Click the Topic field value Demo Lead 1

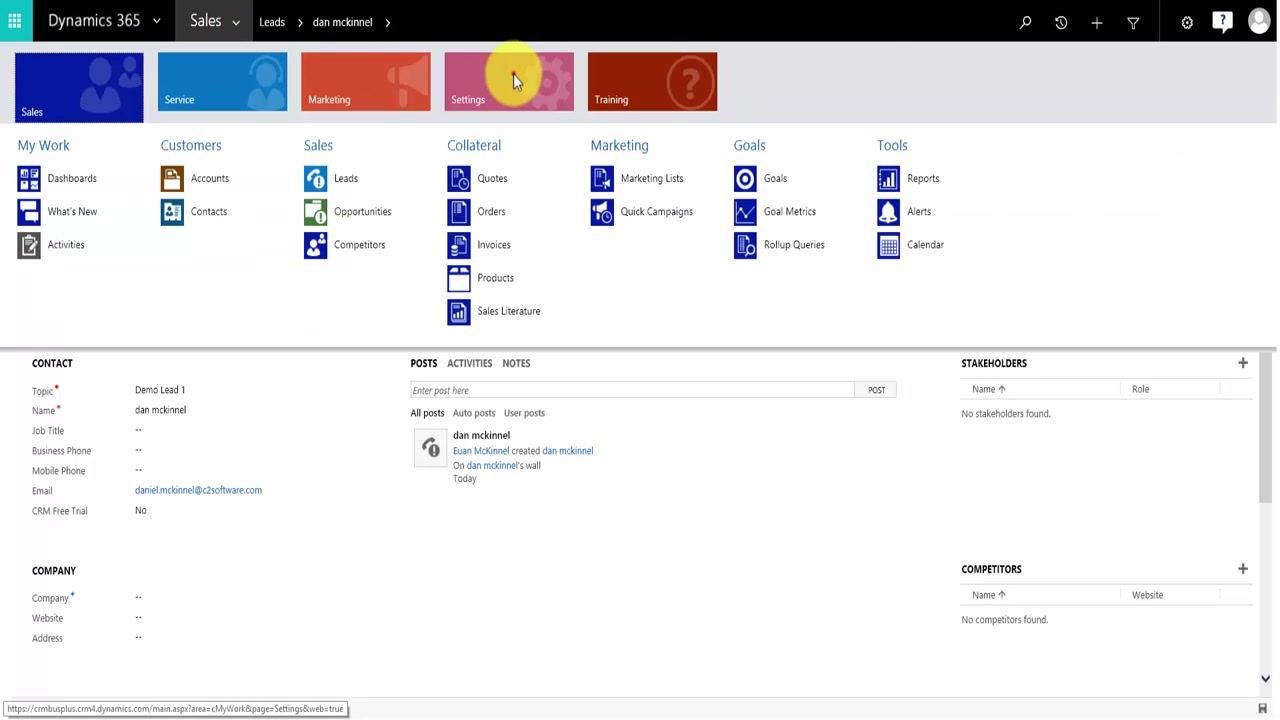[x=160, y=390]
